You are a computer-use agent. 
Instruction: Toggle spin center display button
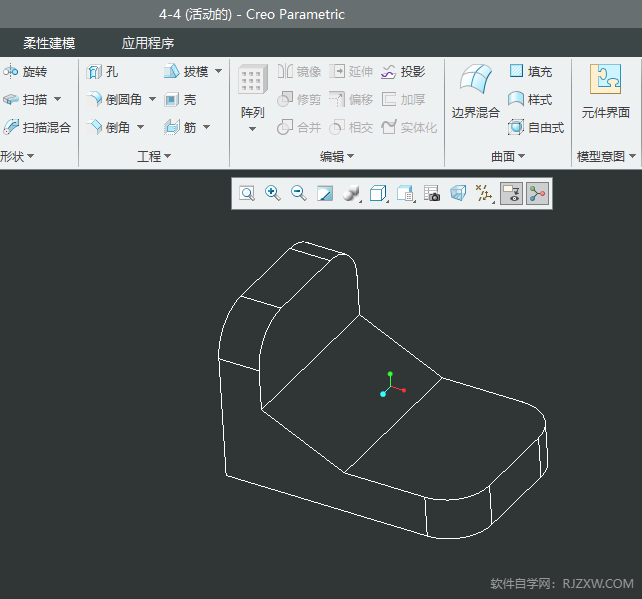pos(538,194)
